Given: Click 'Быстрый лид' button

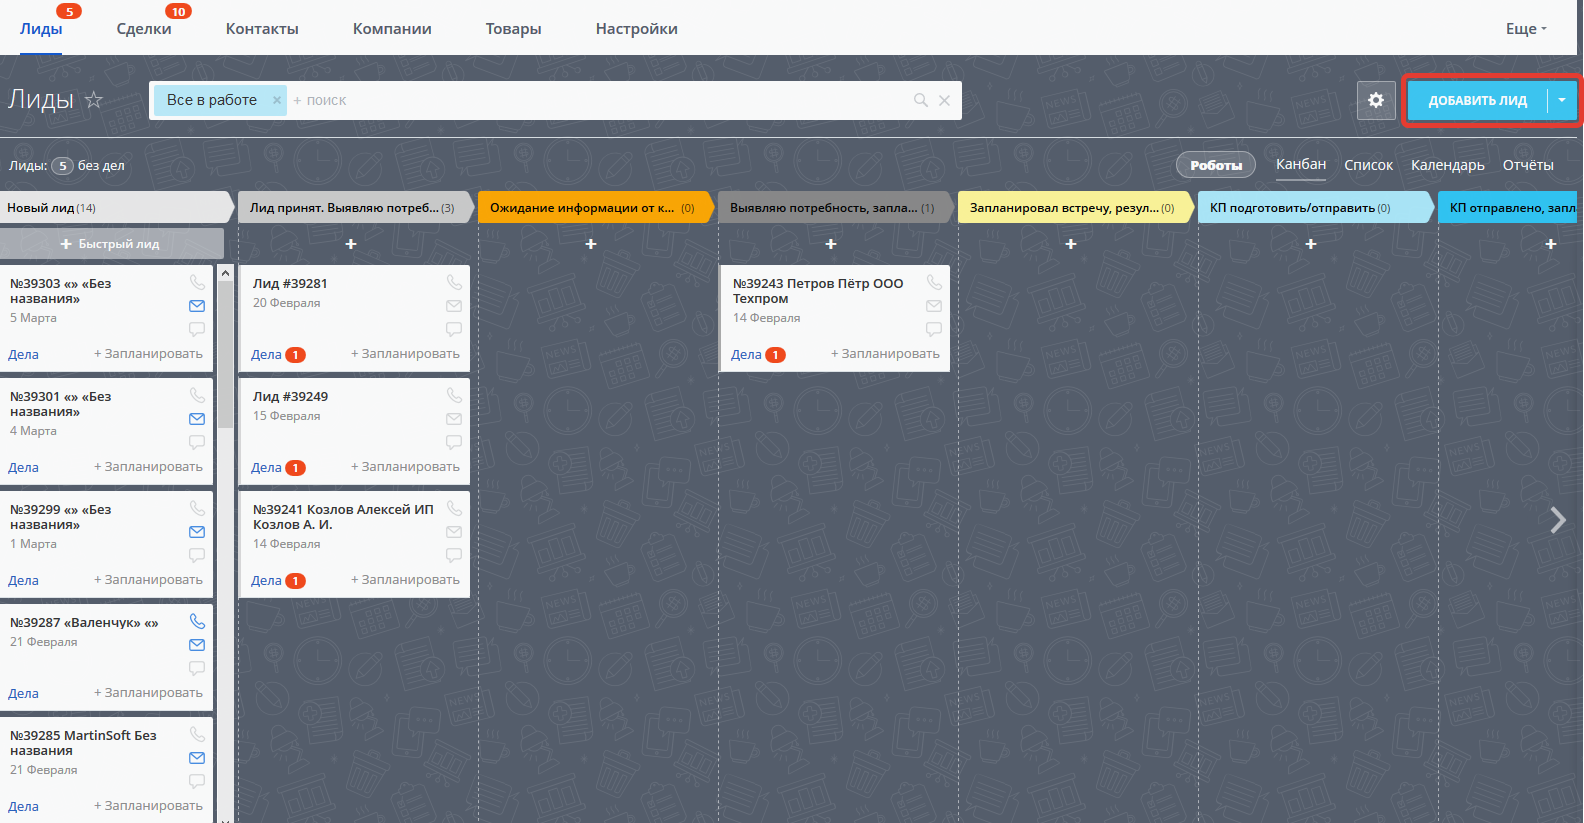Looking at the screenshot, I should pos(110,244).
